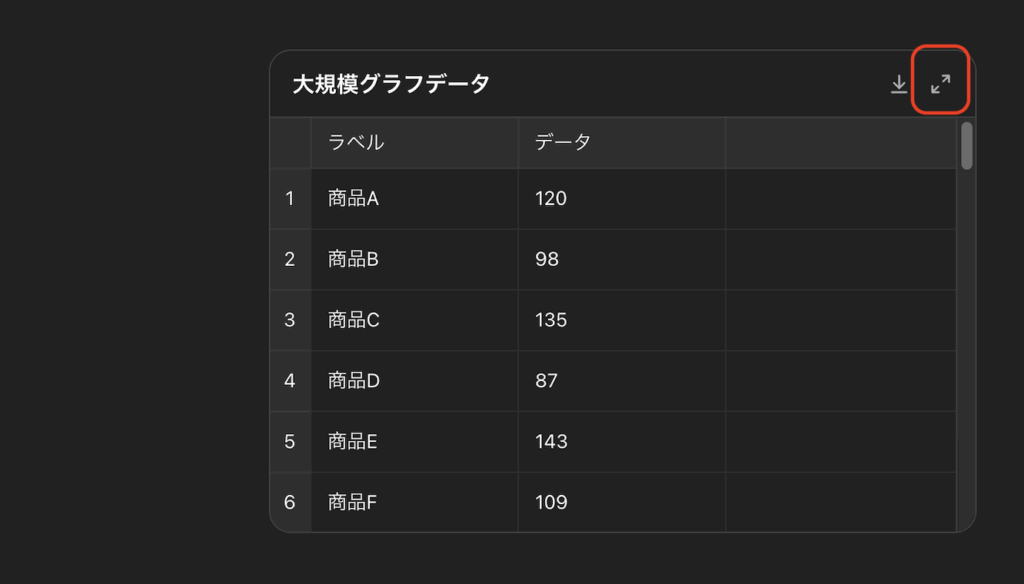Select row number 2 header
The image size is (1024, 584).
click(x=290, y=259)
